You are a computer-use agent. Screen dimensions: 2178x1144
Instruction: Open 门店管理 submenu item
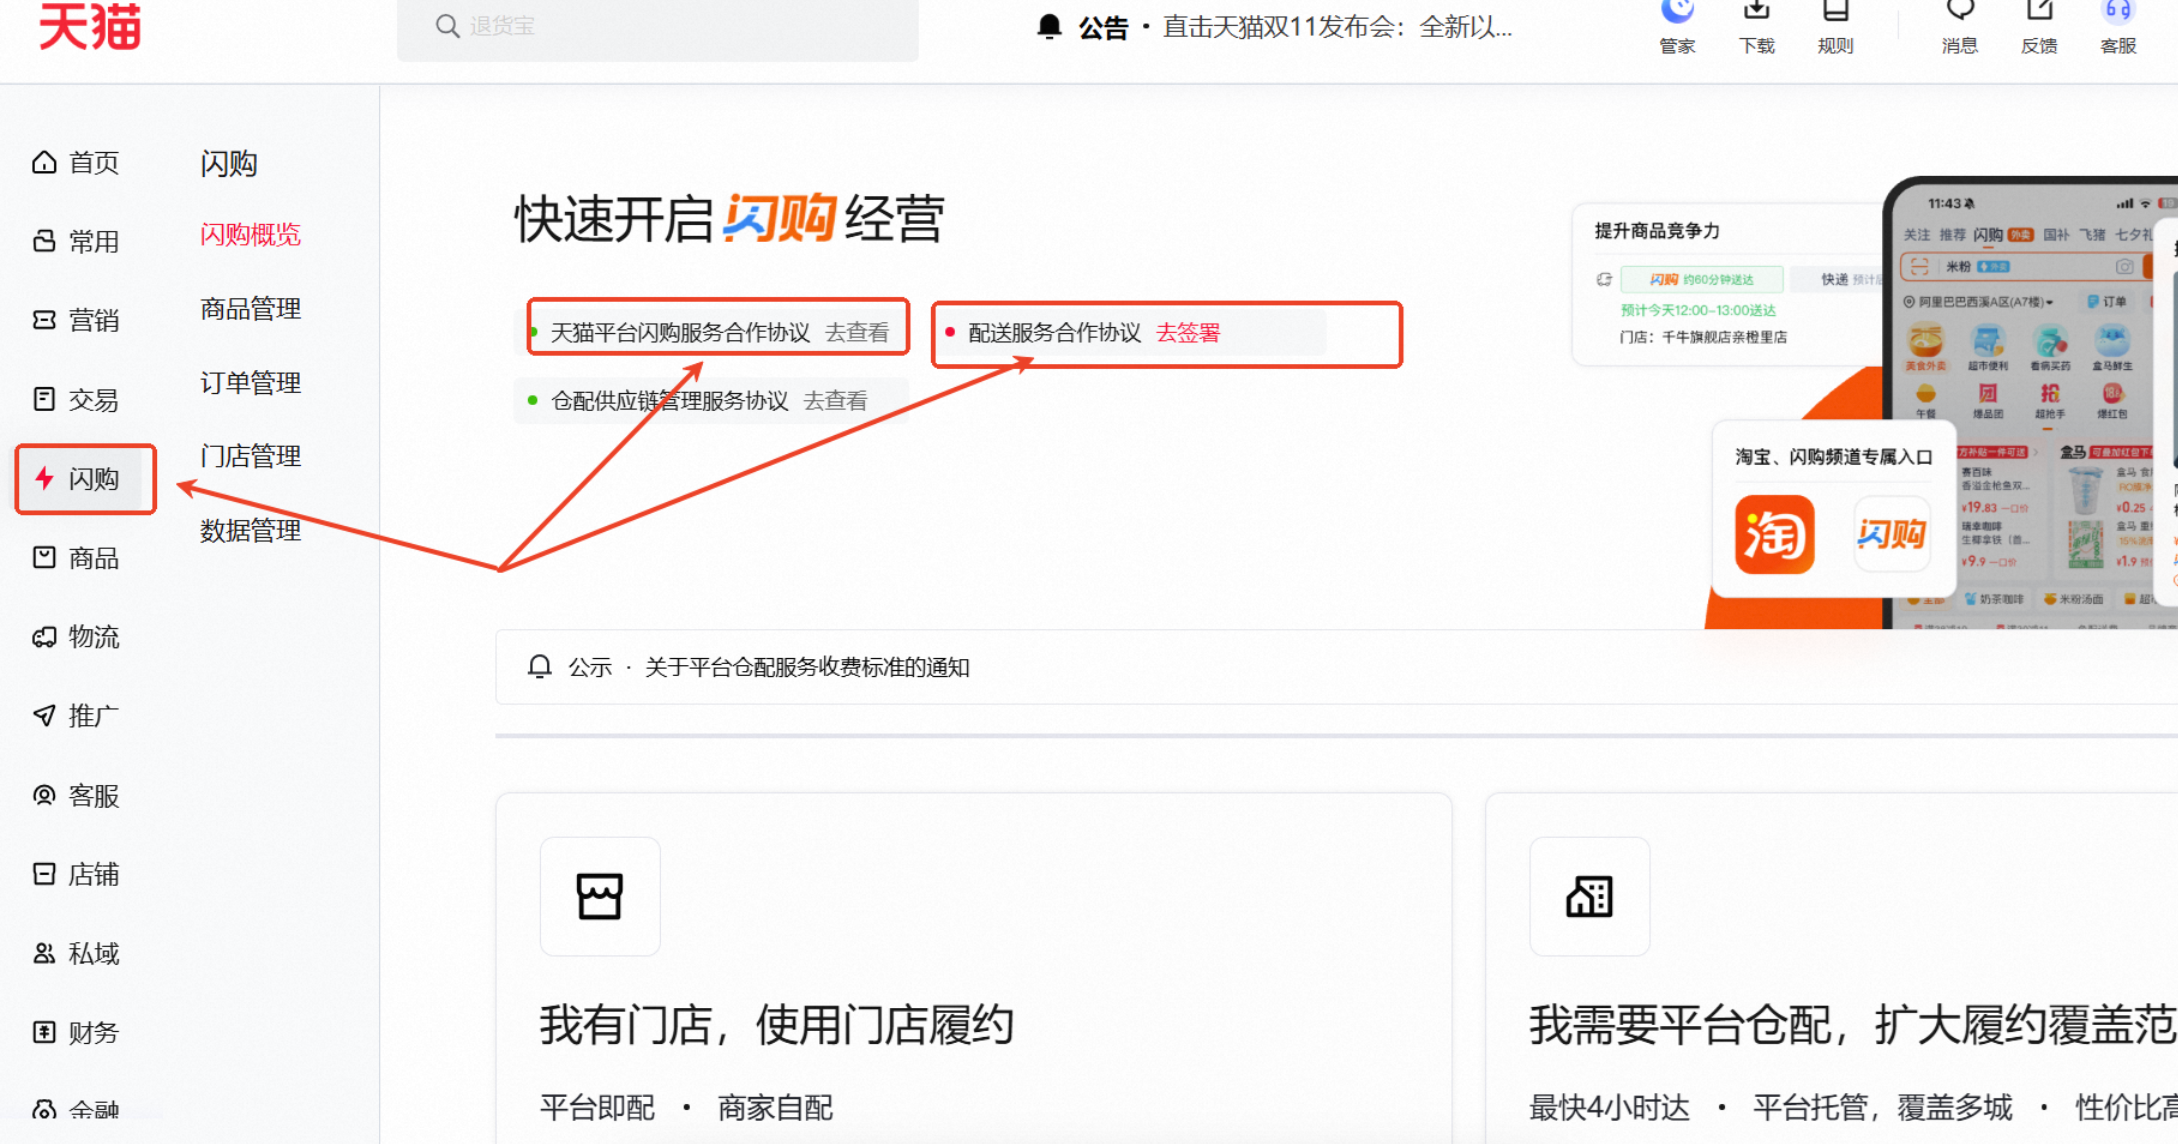250,457
